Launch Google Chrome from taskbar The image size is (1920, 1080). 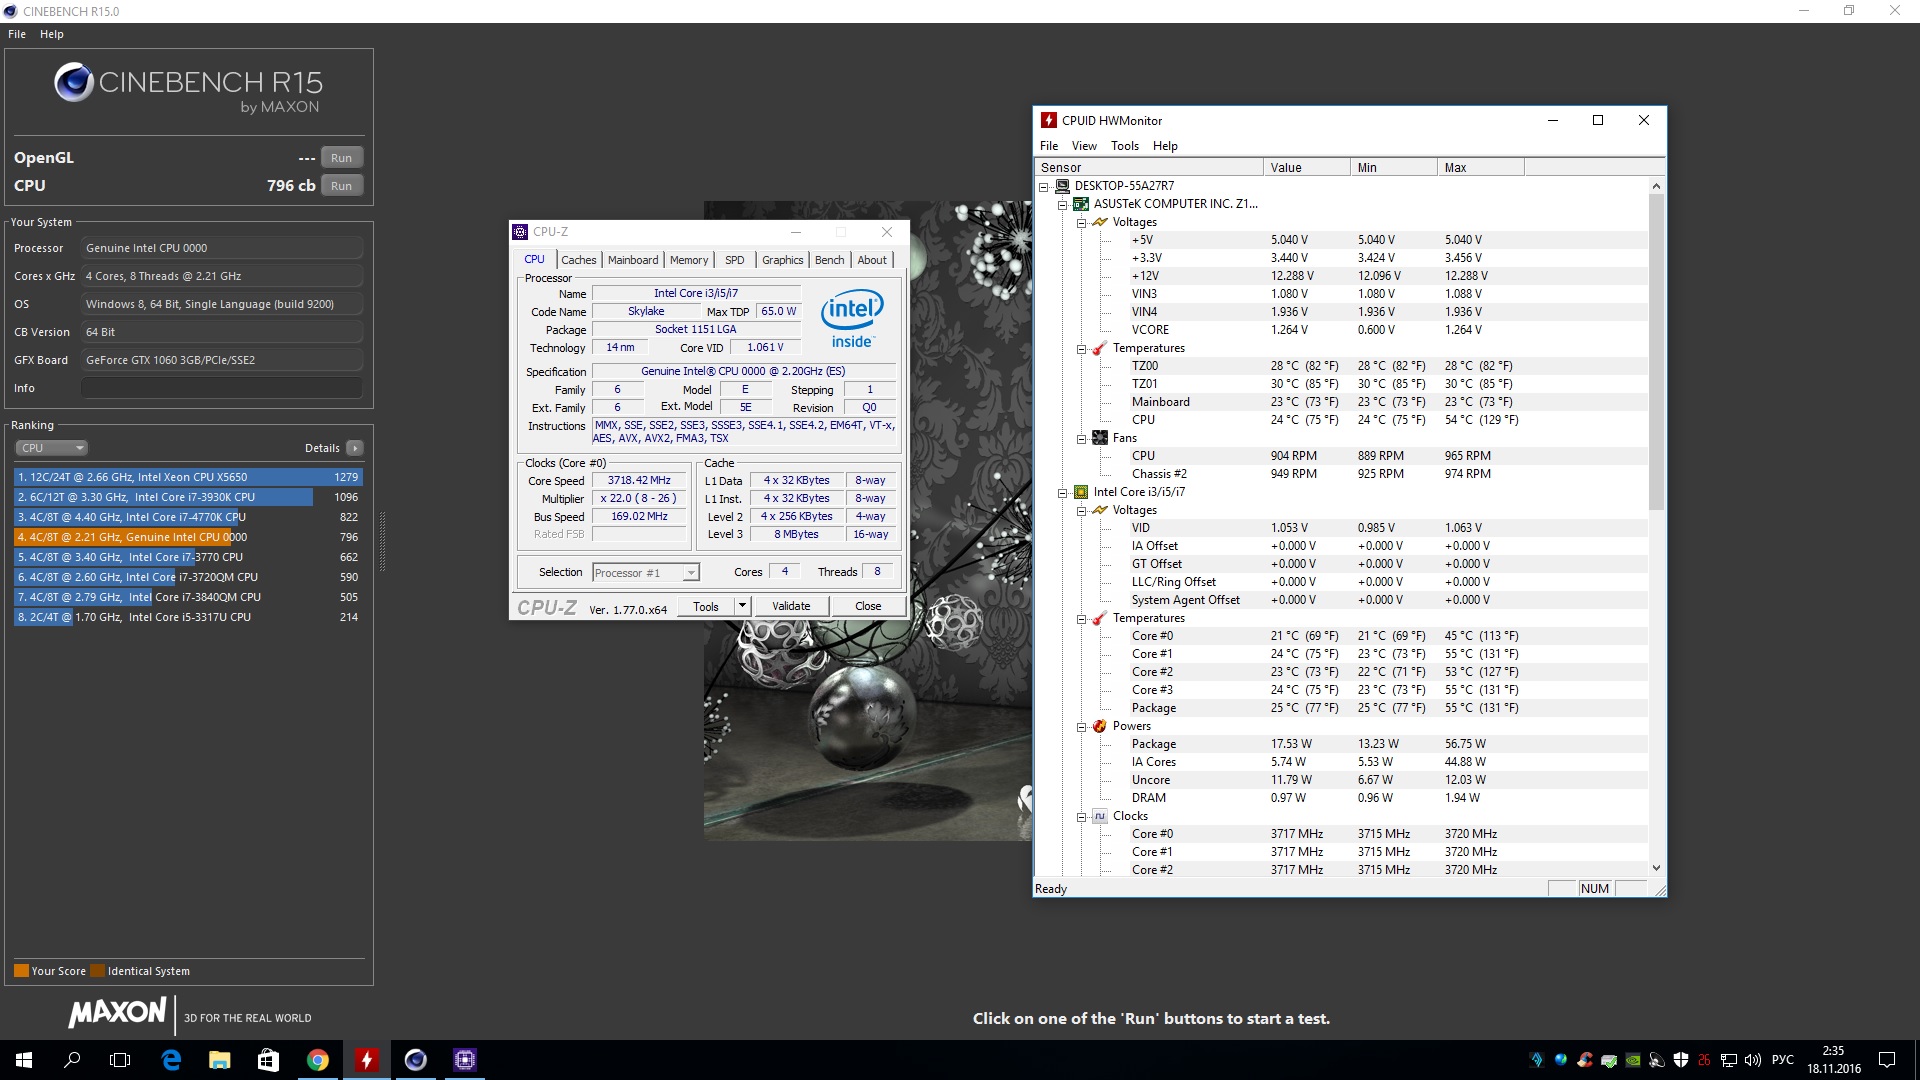317,1060
